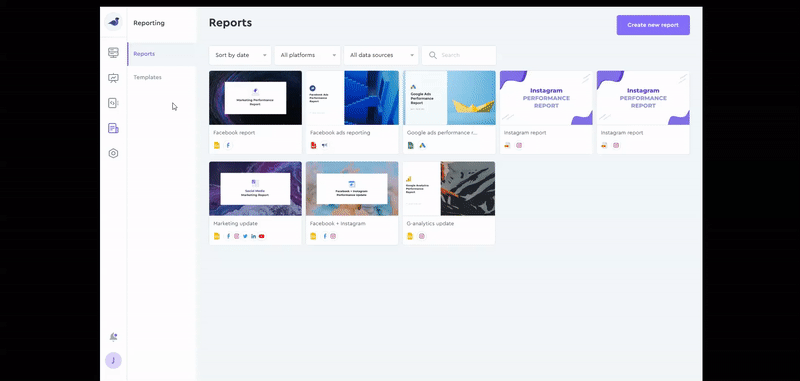
Task: Click the Instagram icon under G-analytics update
Action: tap(422, 236)
